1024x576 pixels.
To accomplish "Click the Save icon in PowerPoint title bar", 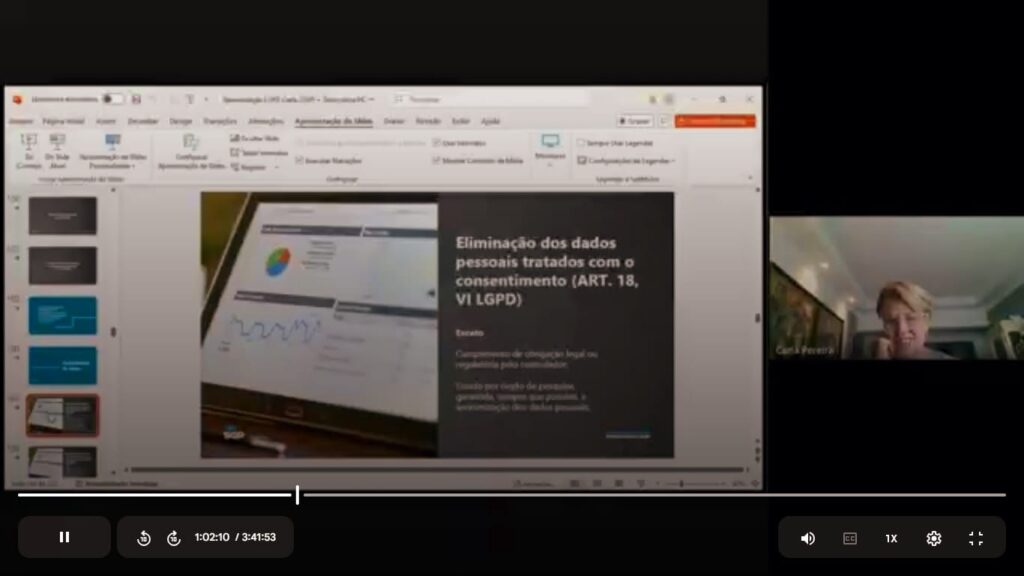I will (x=136, y=99).
